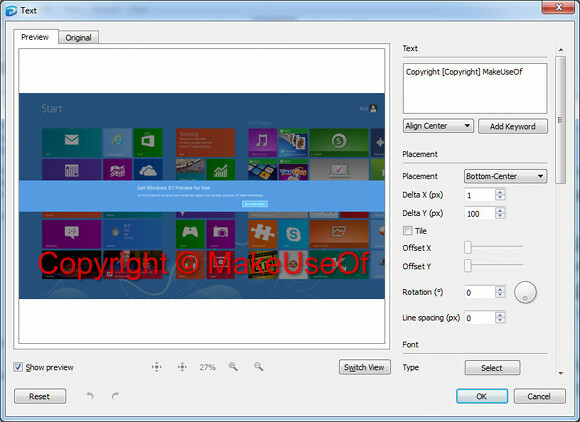Click the 27% zoom level text
Viewport: 580px width, 422px height.
point(208,367)
